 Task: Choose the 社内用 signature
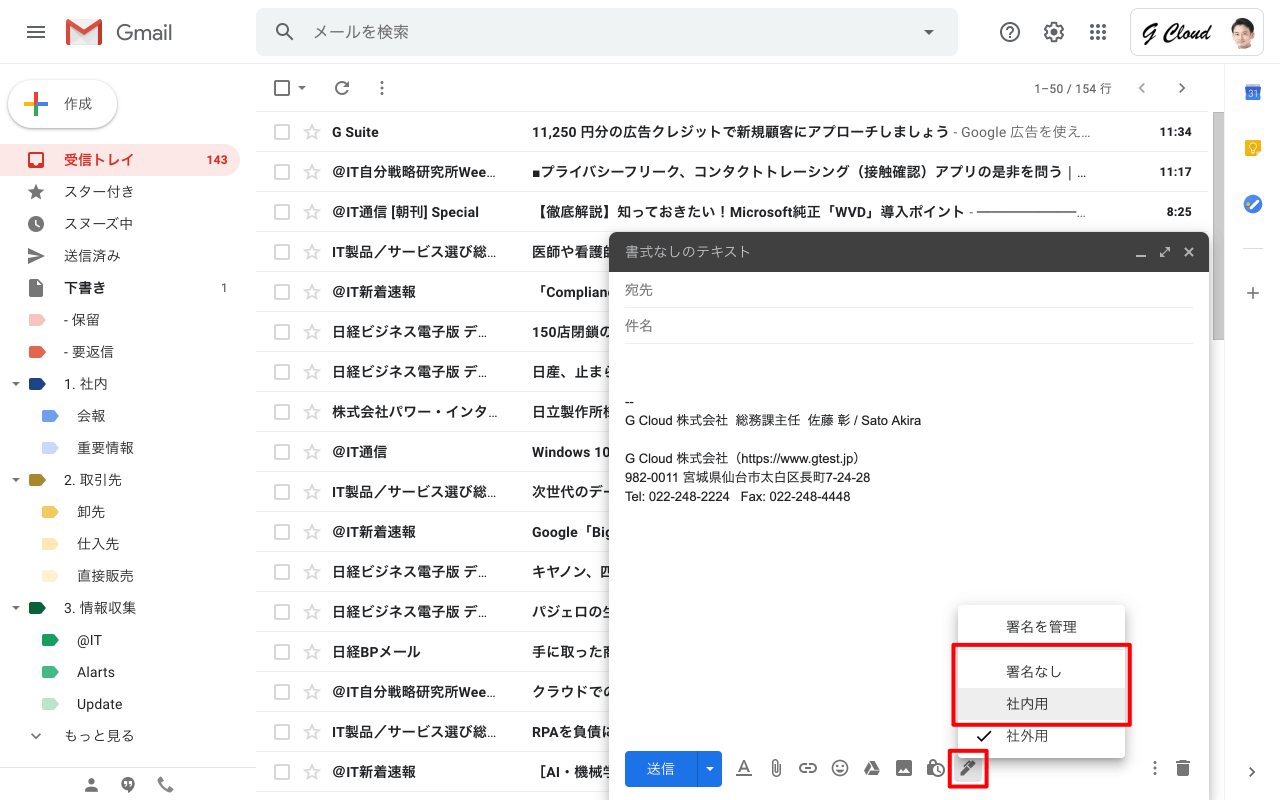[x=1041, y=704]
